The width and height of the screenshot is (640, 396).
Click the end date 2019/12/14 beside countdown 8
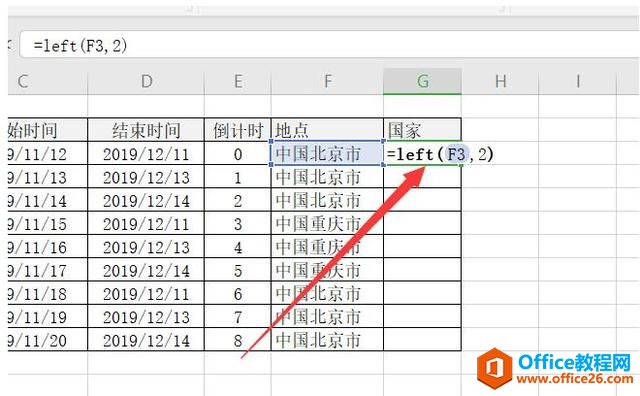pyautogui.click(x=146, y=340)
